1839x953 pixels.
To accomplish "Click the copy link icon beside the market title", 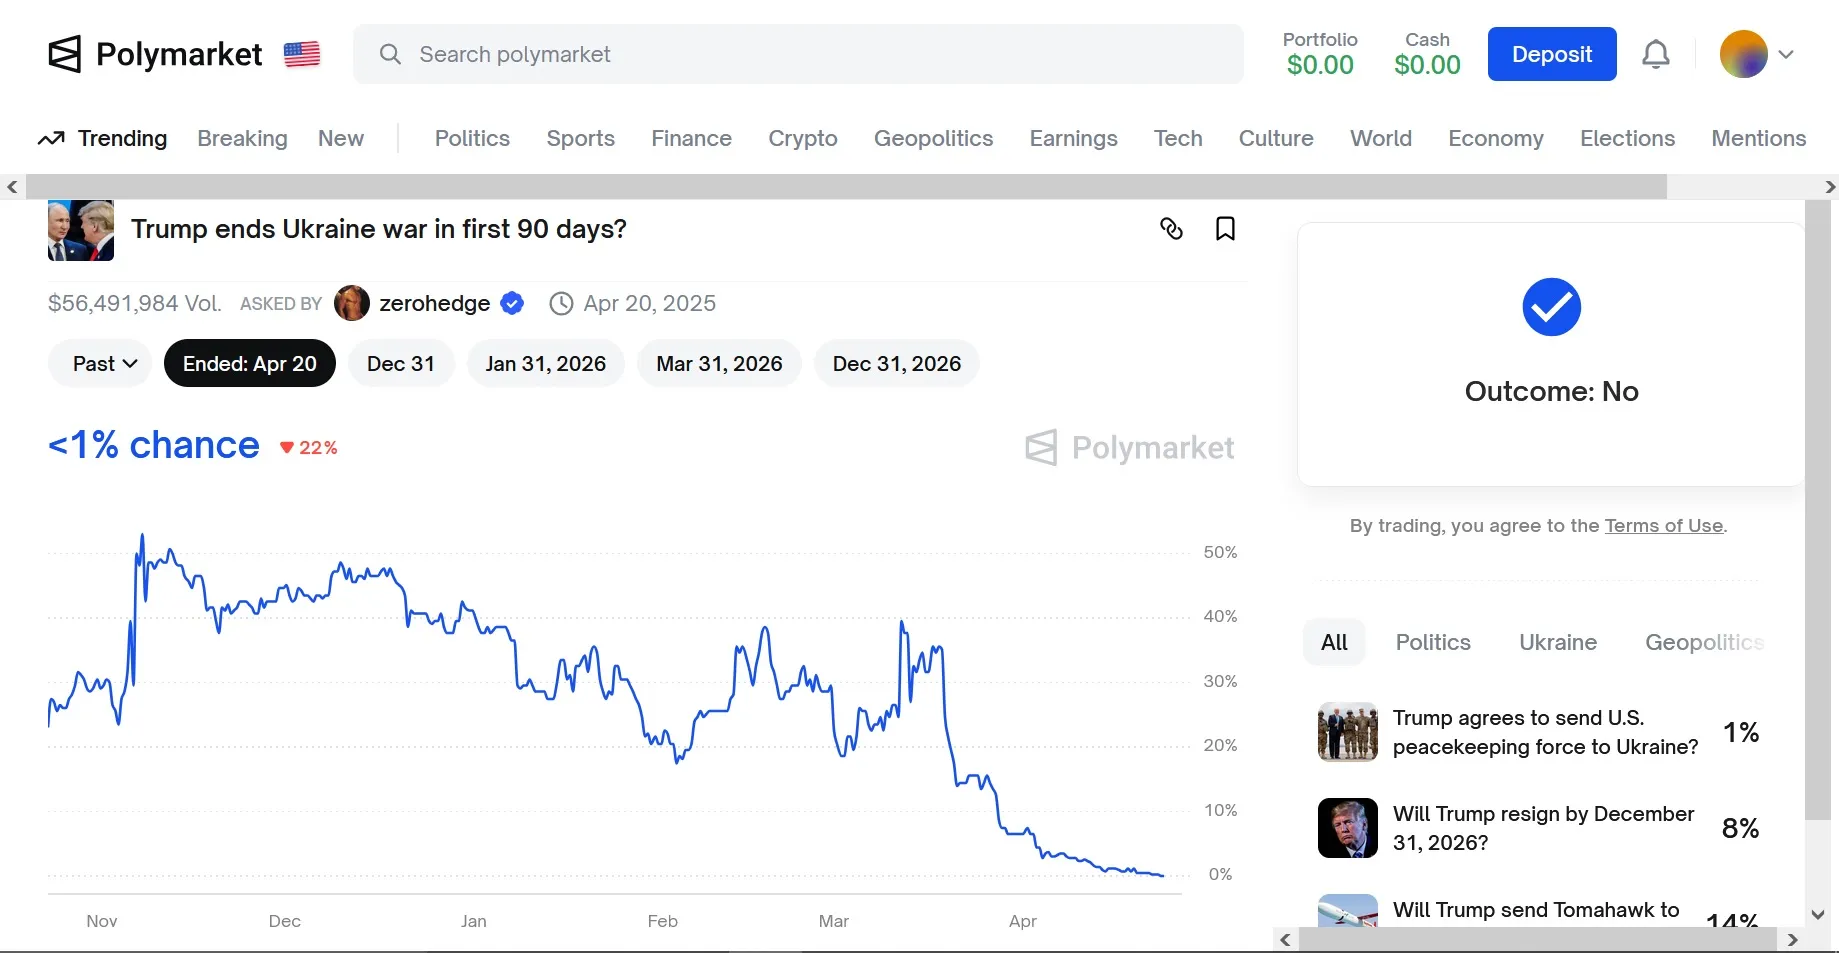I will tap(1170, 229).
